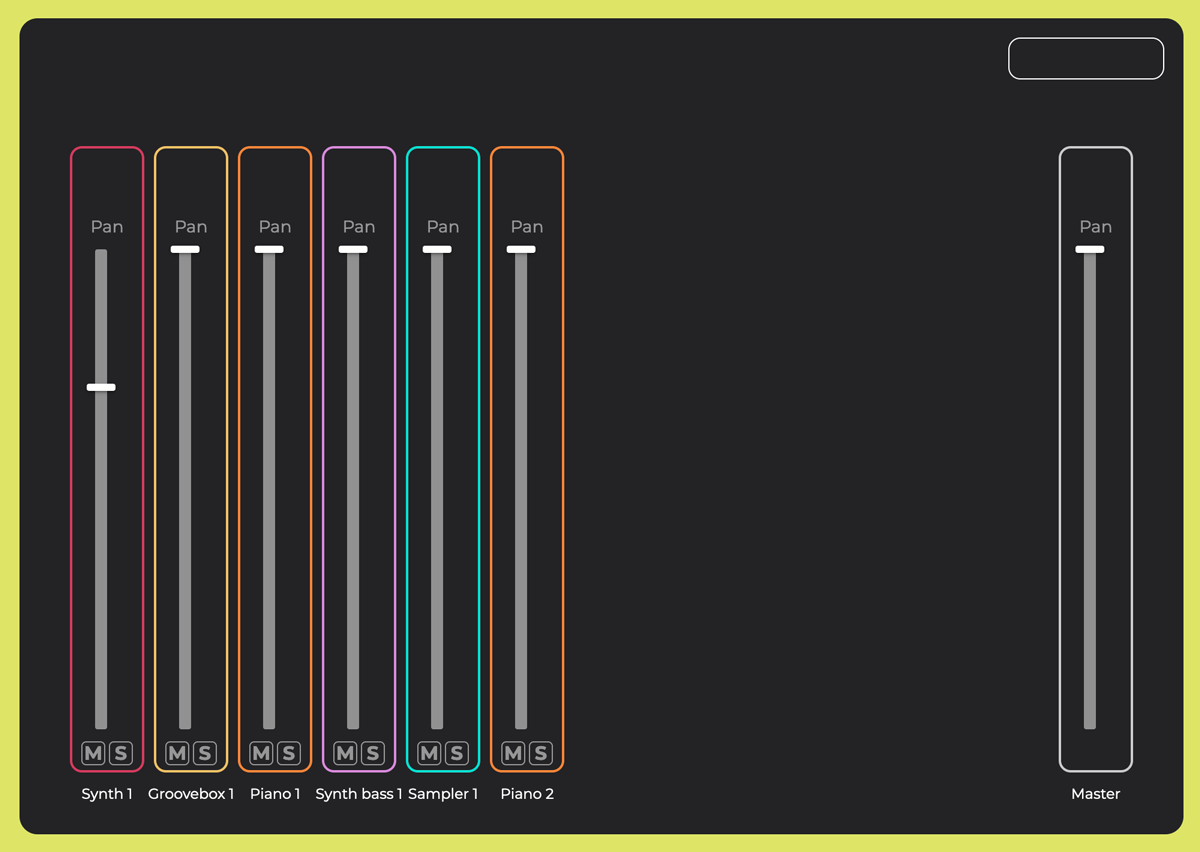
Task: Toggle solo on Sampler 1
Action: pos(457,753)
